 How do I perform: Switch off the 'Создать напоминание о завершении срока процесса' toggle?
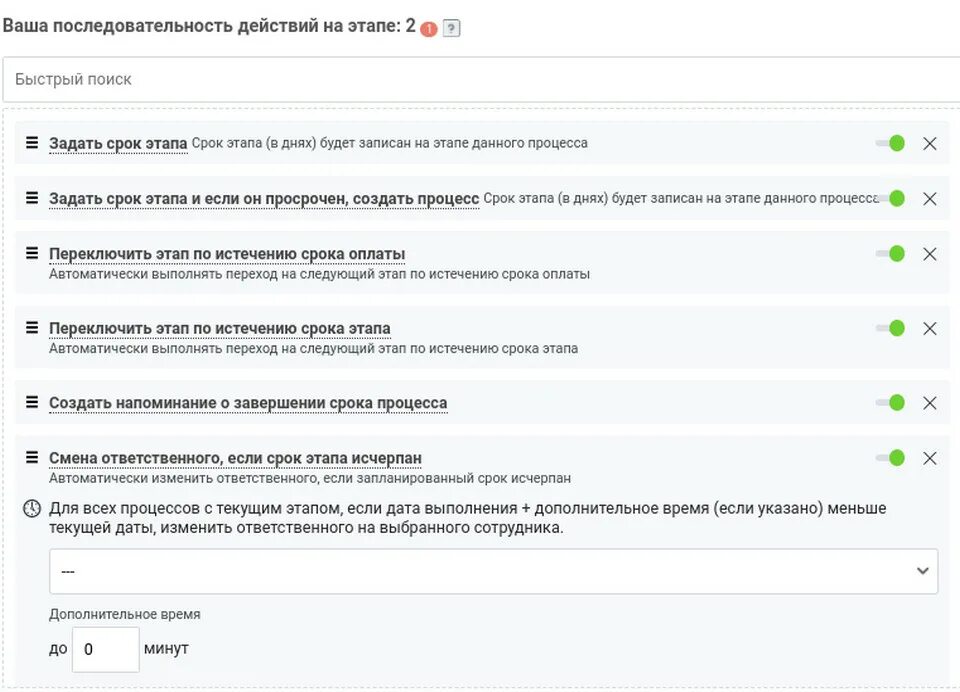(x=890, y=402)
